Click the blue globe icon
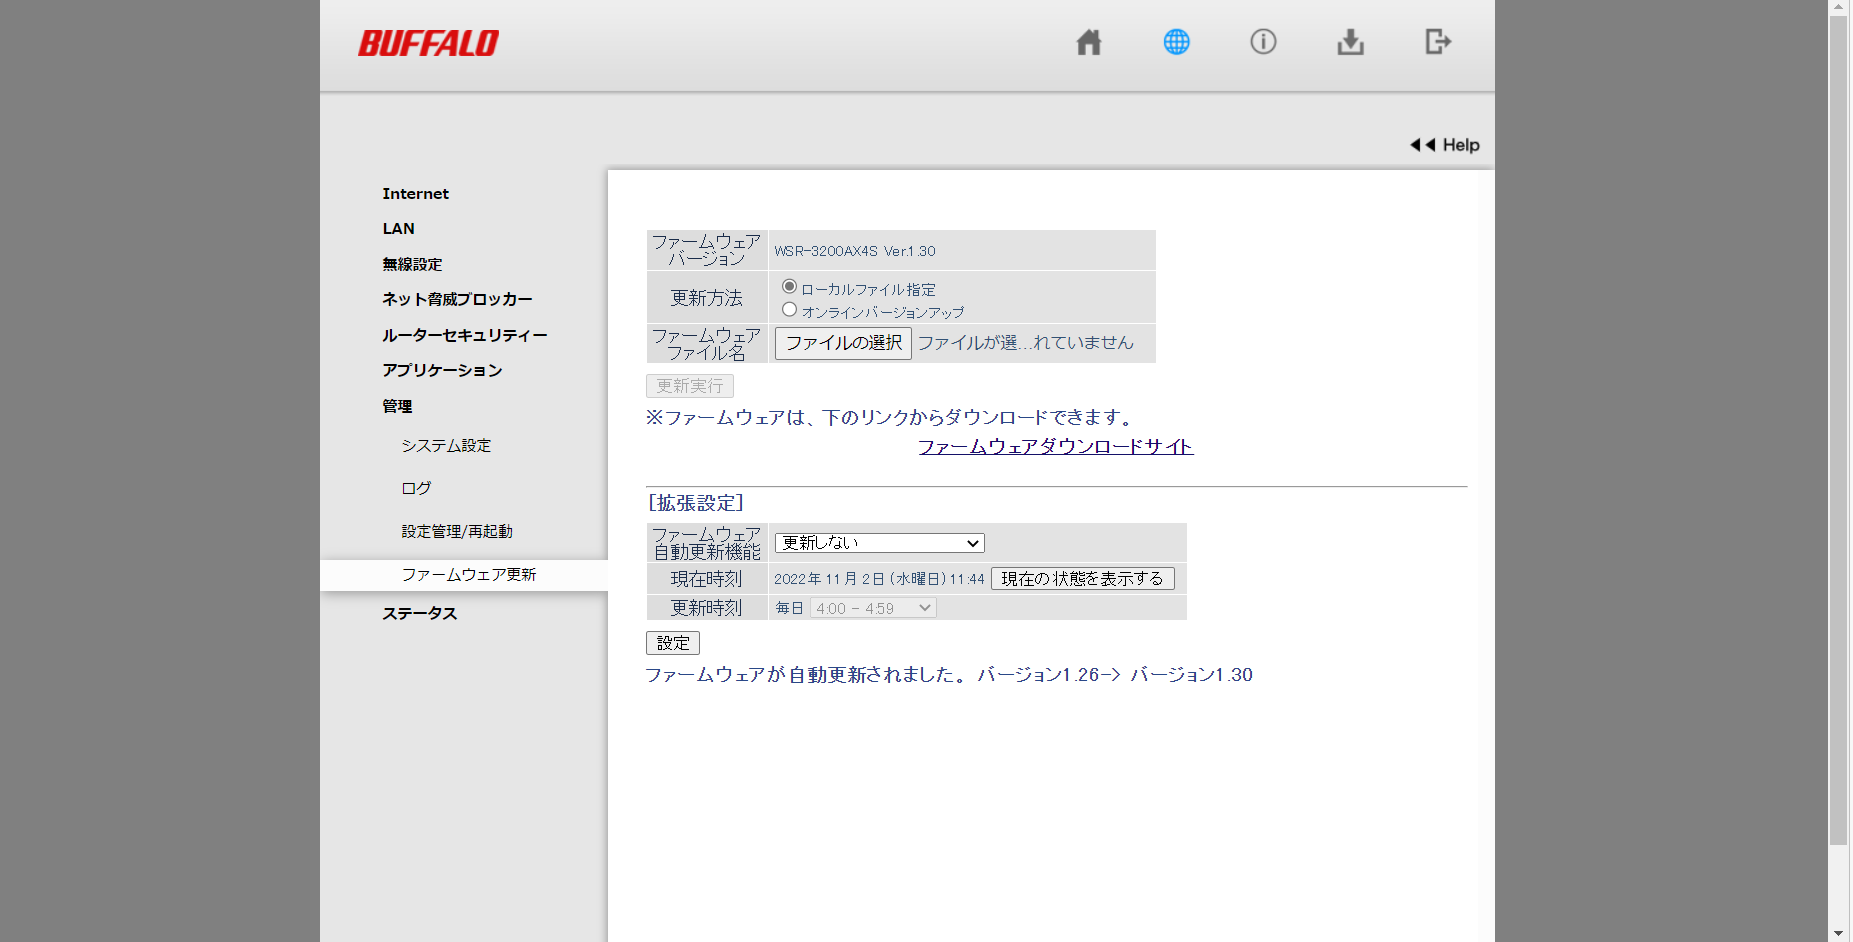Viewport: 1853px width, 942px height. point(1176,42)
